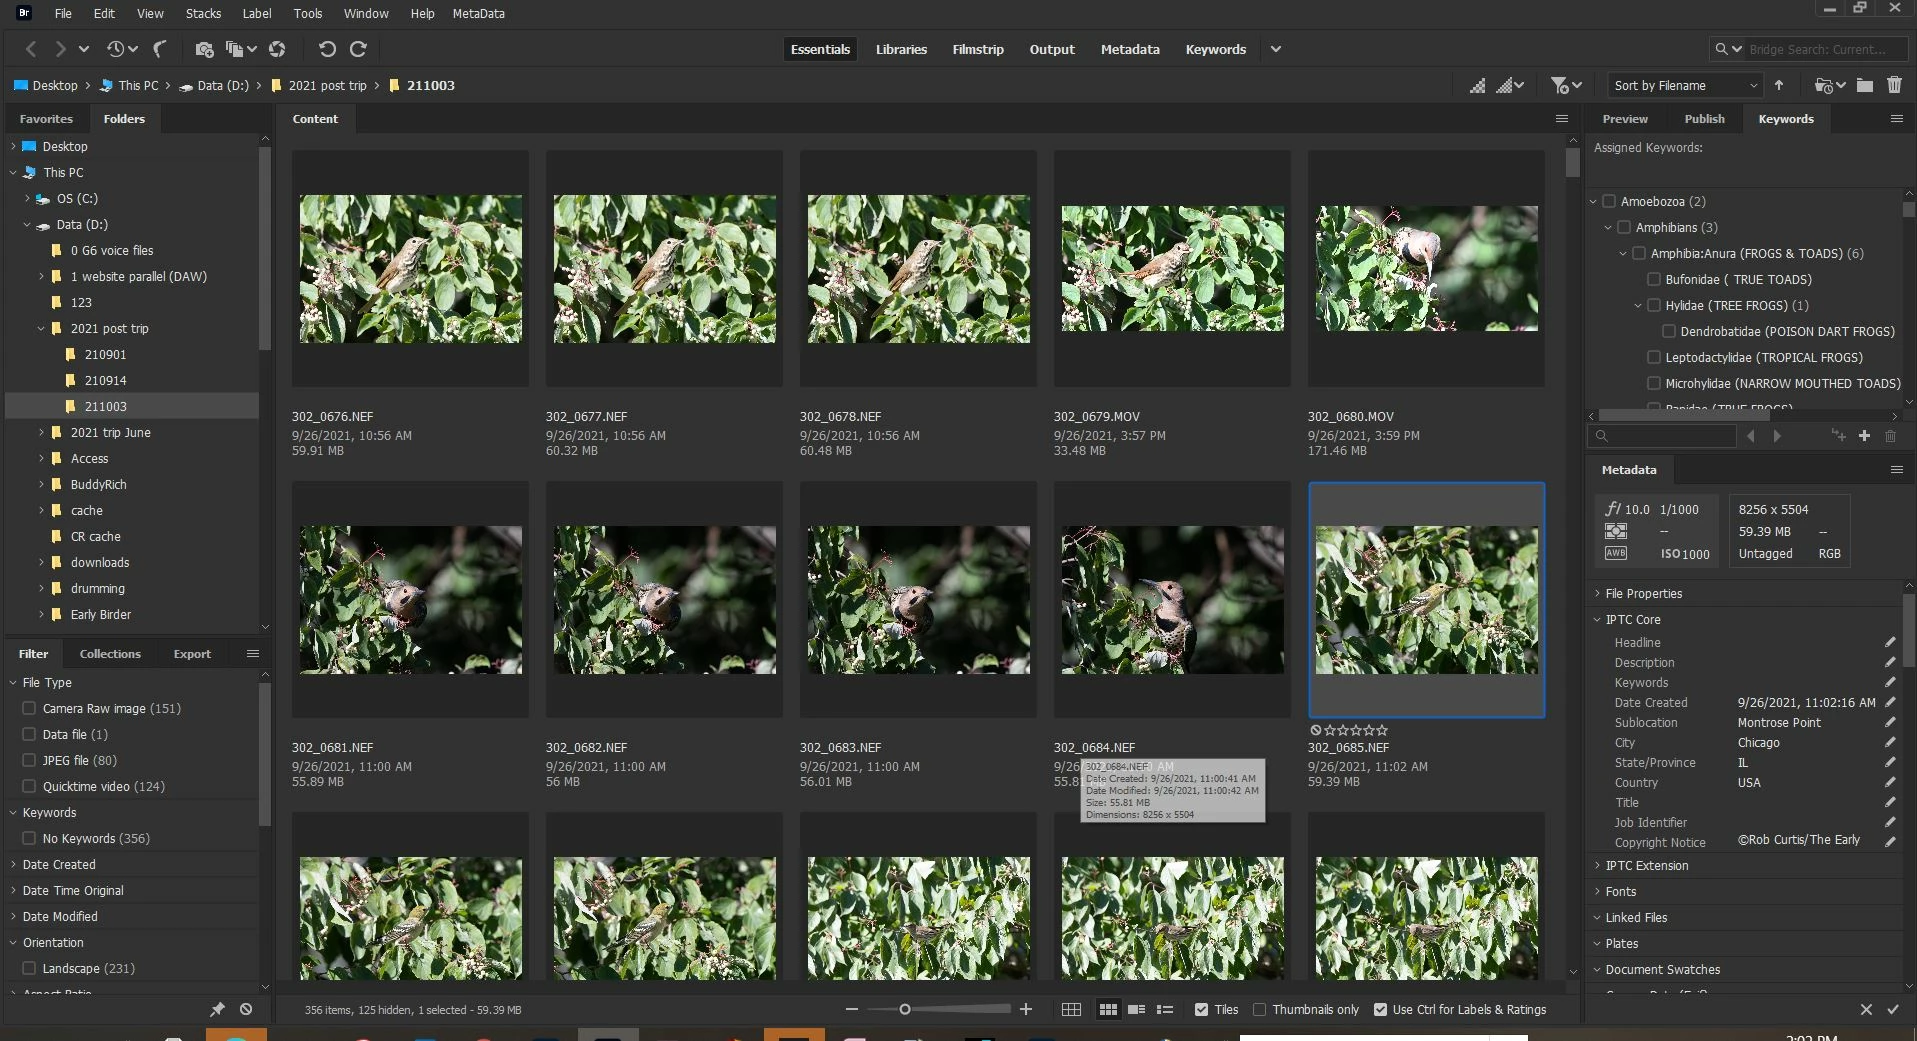Click the Get Photos from Camera icon
The width and height of the screenshot is (1917, 1041).
coord(204,49)
